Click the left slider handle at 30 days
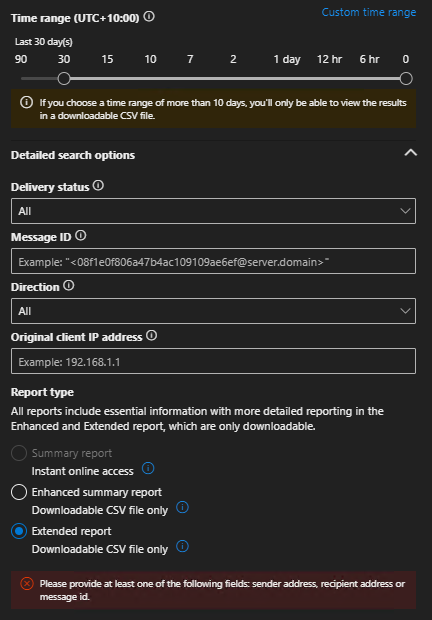 pyautogui.click(x=64, y=79)
